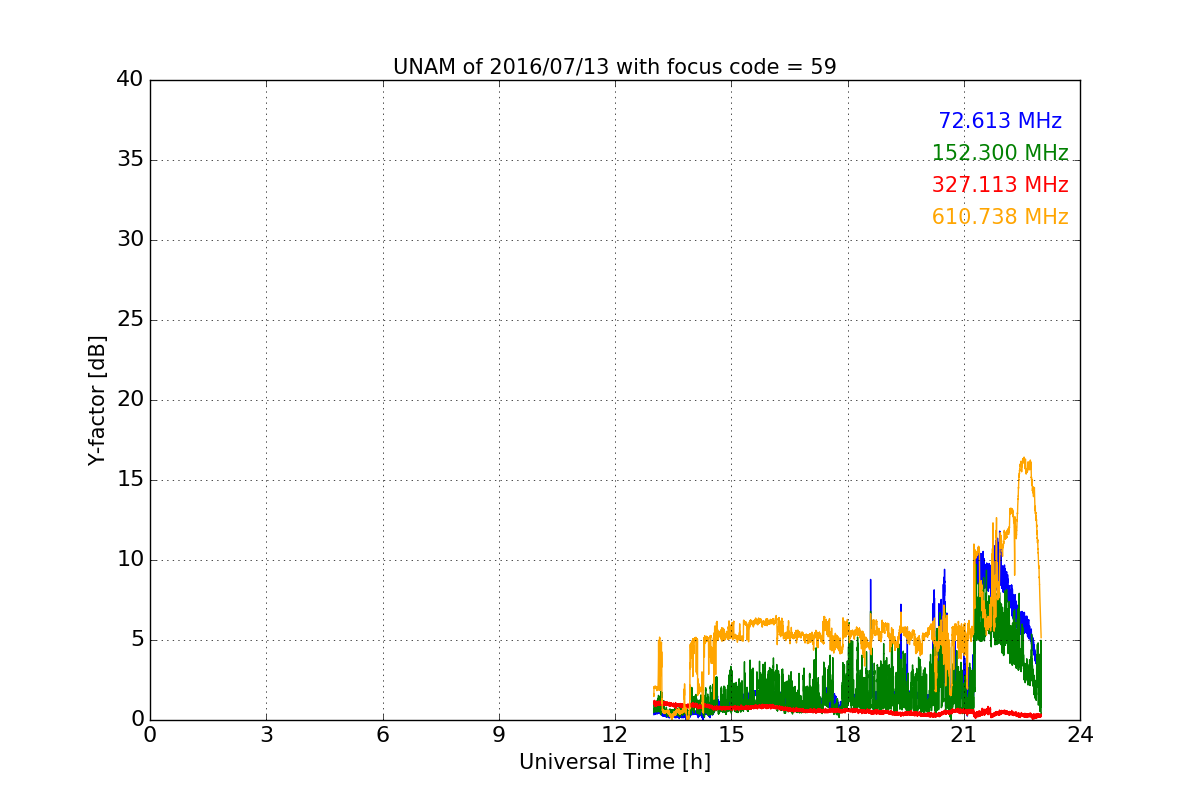This screenshot has width=1200, height=800.
Task: Click the x-axis tick label 6
Action: (x=382, y=735)
